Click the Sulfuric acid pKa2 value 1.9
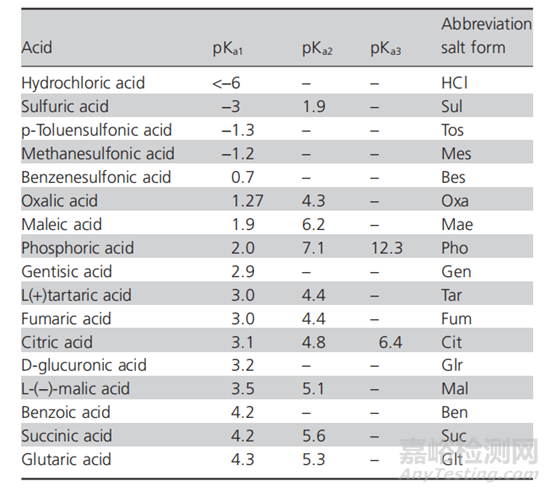Screen dimensions: 550x492 pos(314,106)
